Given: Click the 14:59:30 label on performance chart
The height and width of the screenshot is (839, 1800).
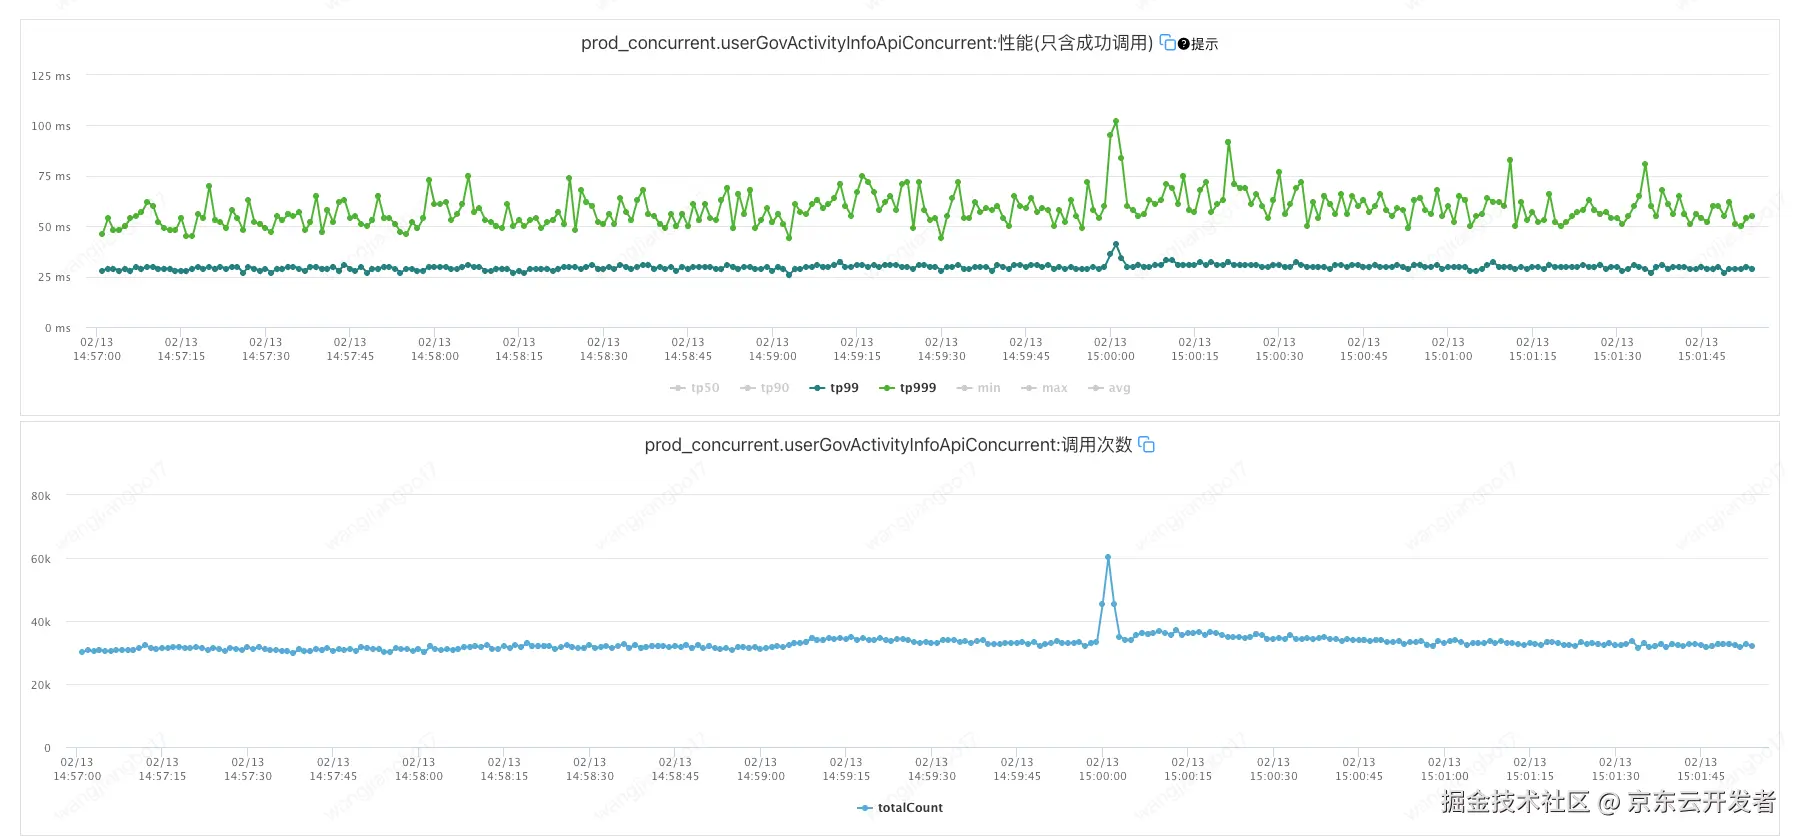Looking at the screenshot, I should (942, 349).
